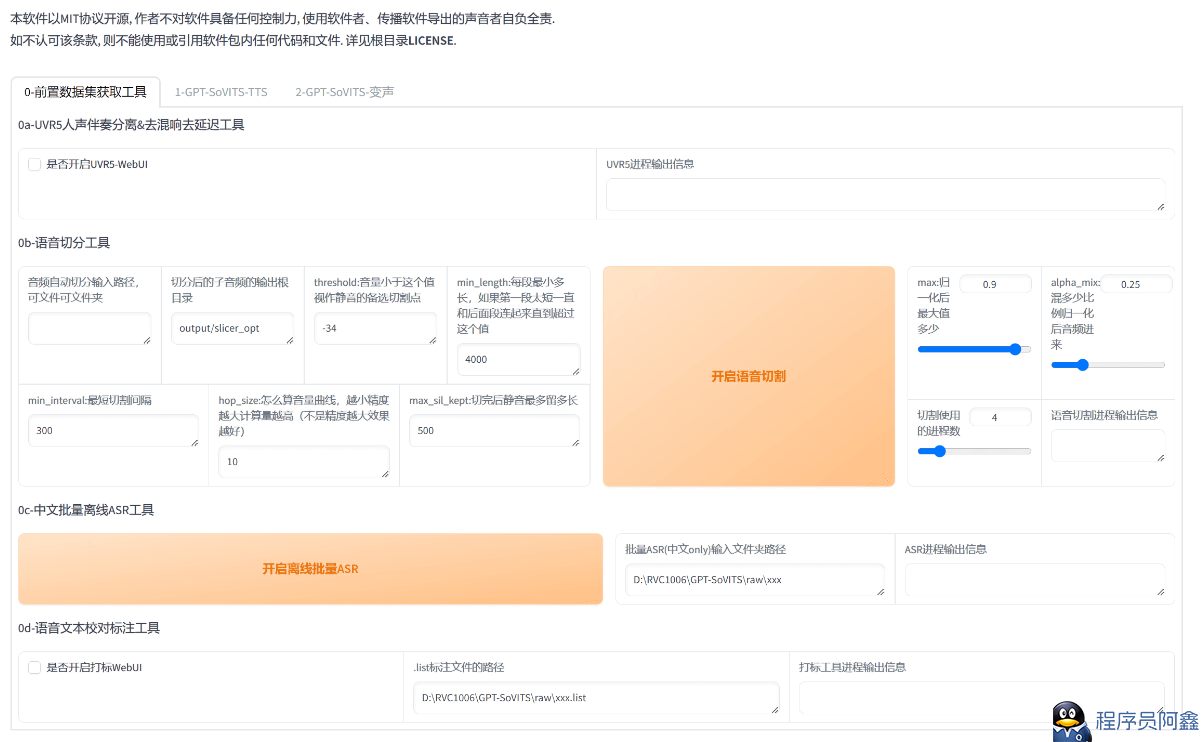Click the 0c-中文批量离线ASR工具 heading text
The height and width of the screenshot is (742, 1203).
click(x=86, y=510)
